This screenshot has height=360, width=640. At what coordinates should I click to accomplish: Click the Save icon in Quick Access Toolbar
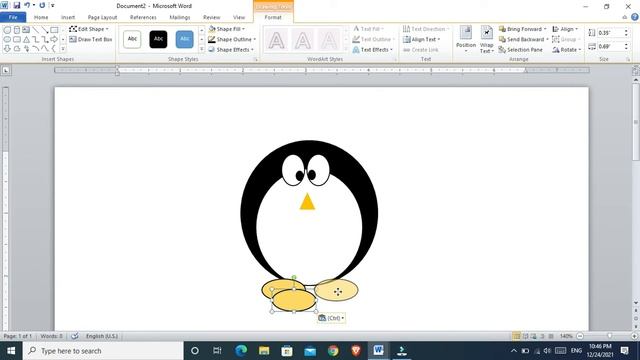[x=17, y=6]
